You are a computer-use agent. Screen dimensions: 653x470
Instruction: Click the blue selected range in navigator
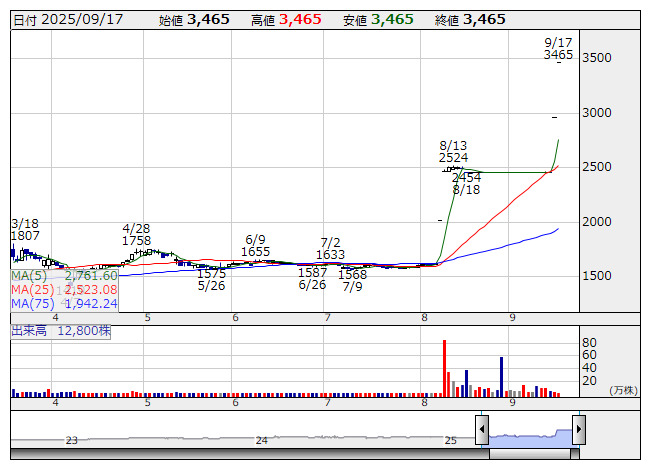[530, 437]
